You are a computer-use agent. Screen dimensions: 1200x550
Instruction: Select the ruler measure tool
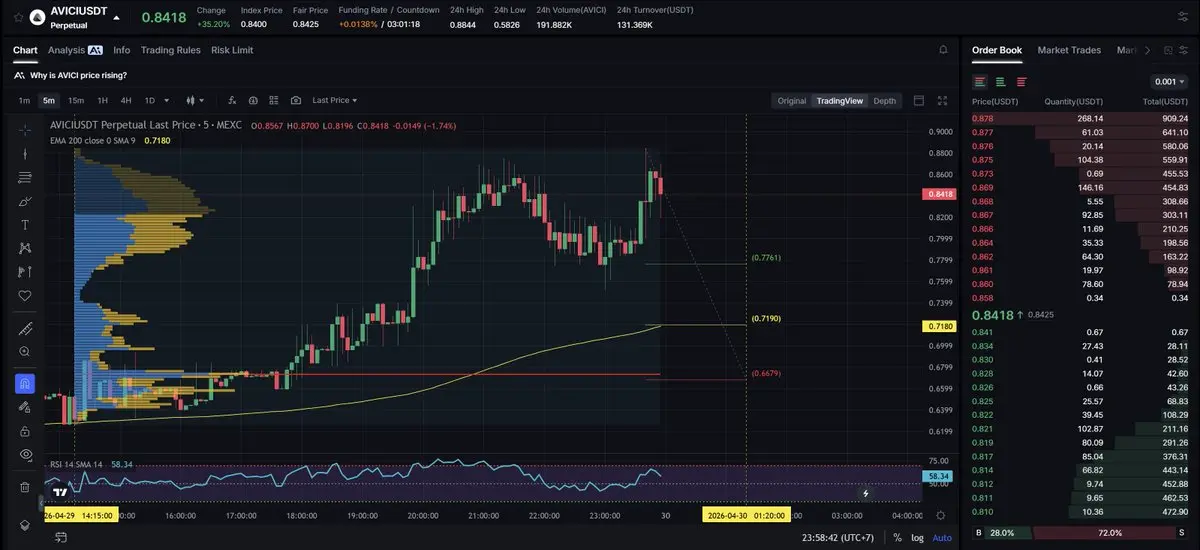[x=25, y=328]
